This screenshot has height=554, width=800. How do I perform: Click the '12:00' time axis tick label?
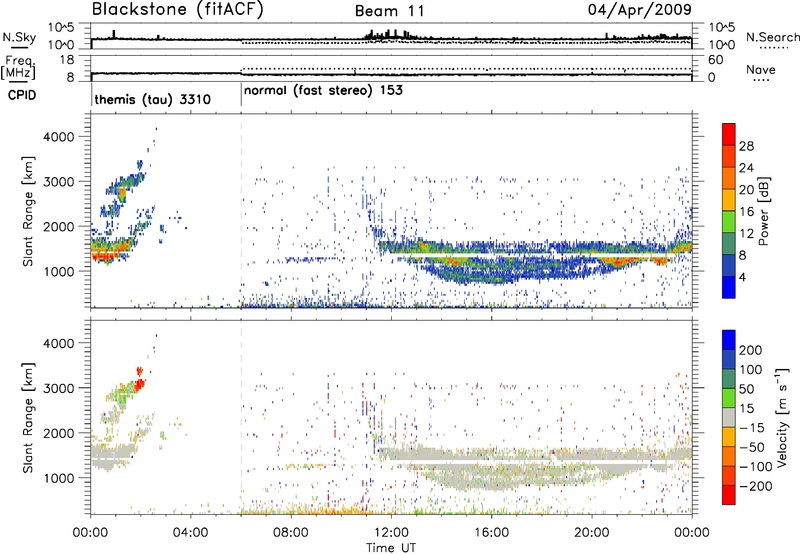[x=391, y=533]
